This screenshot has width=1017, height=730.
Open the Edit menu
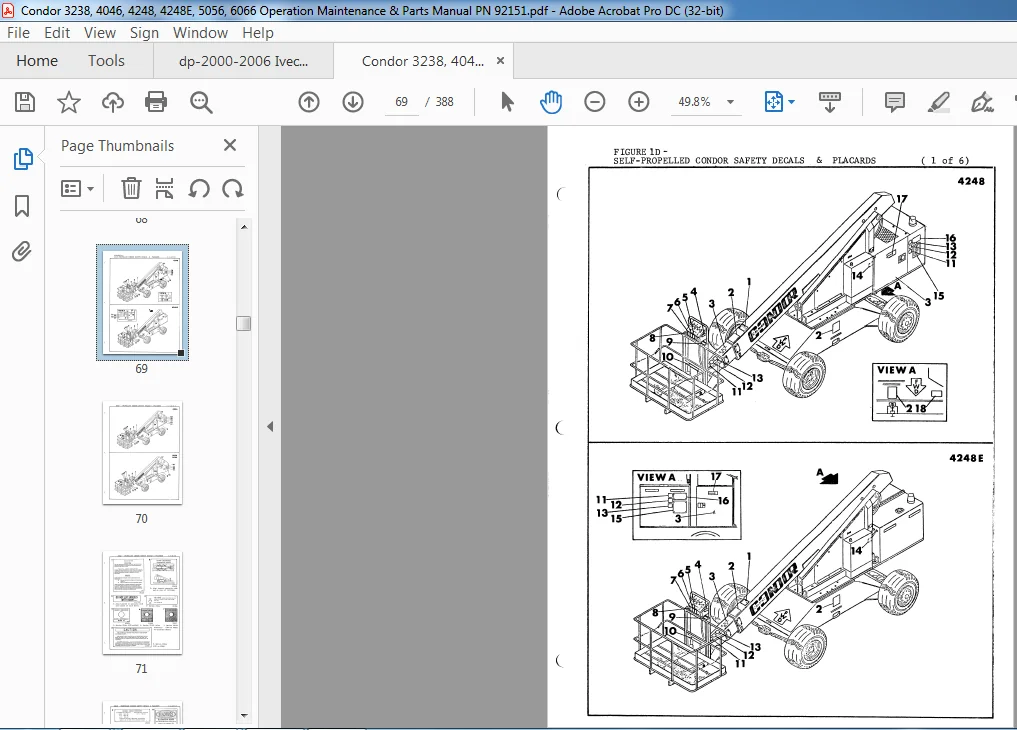tap(57, 32)
